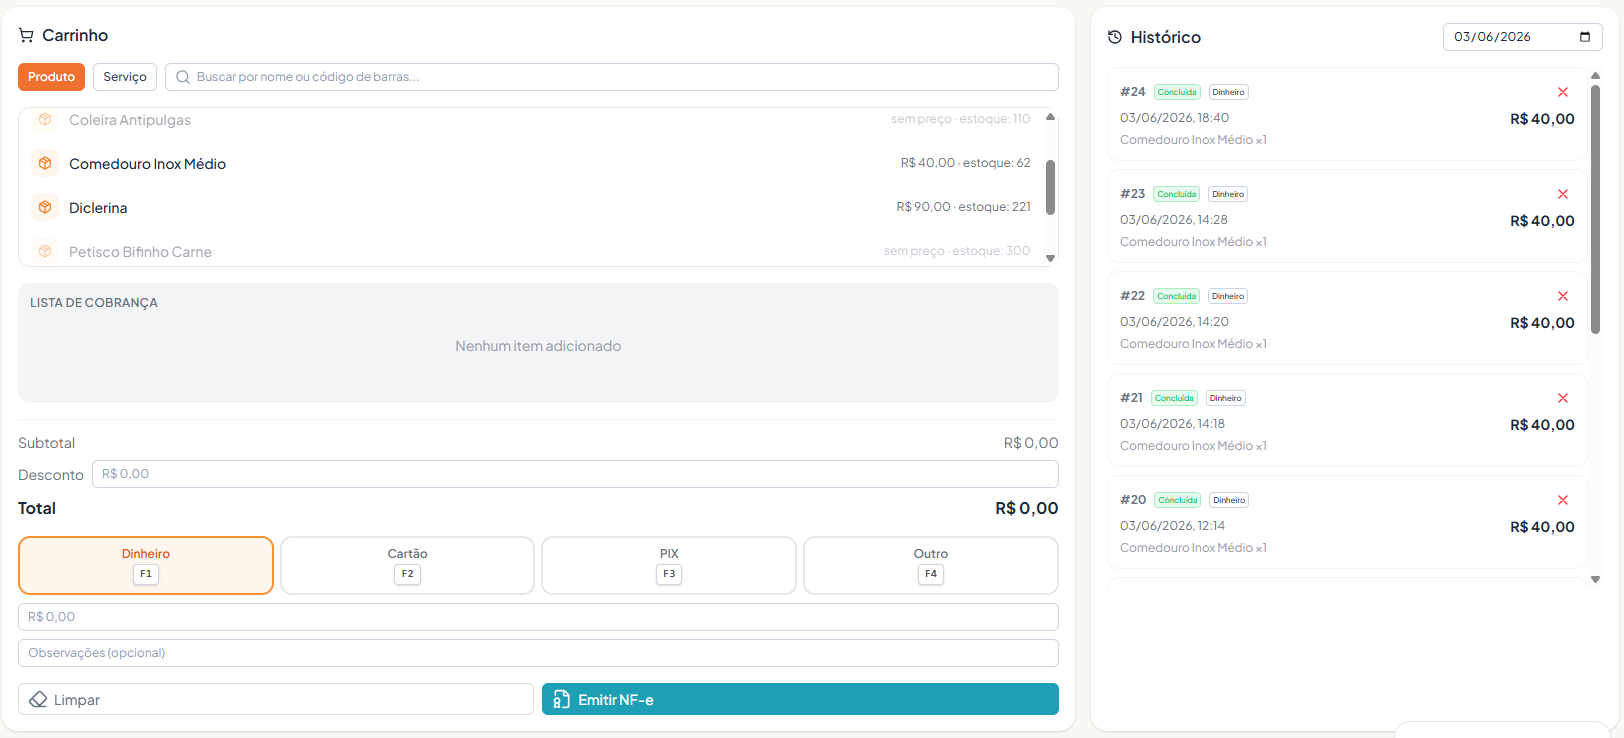Open the calendar picker icon in date field
The width and height of the screenshot is (1624, 738).
(x=1585, y=37)
